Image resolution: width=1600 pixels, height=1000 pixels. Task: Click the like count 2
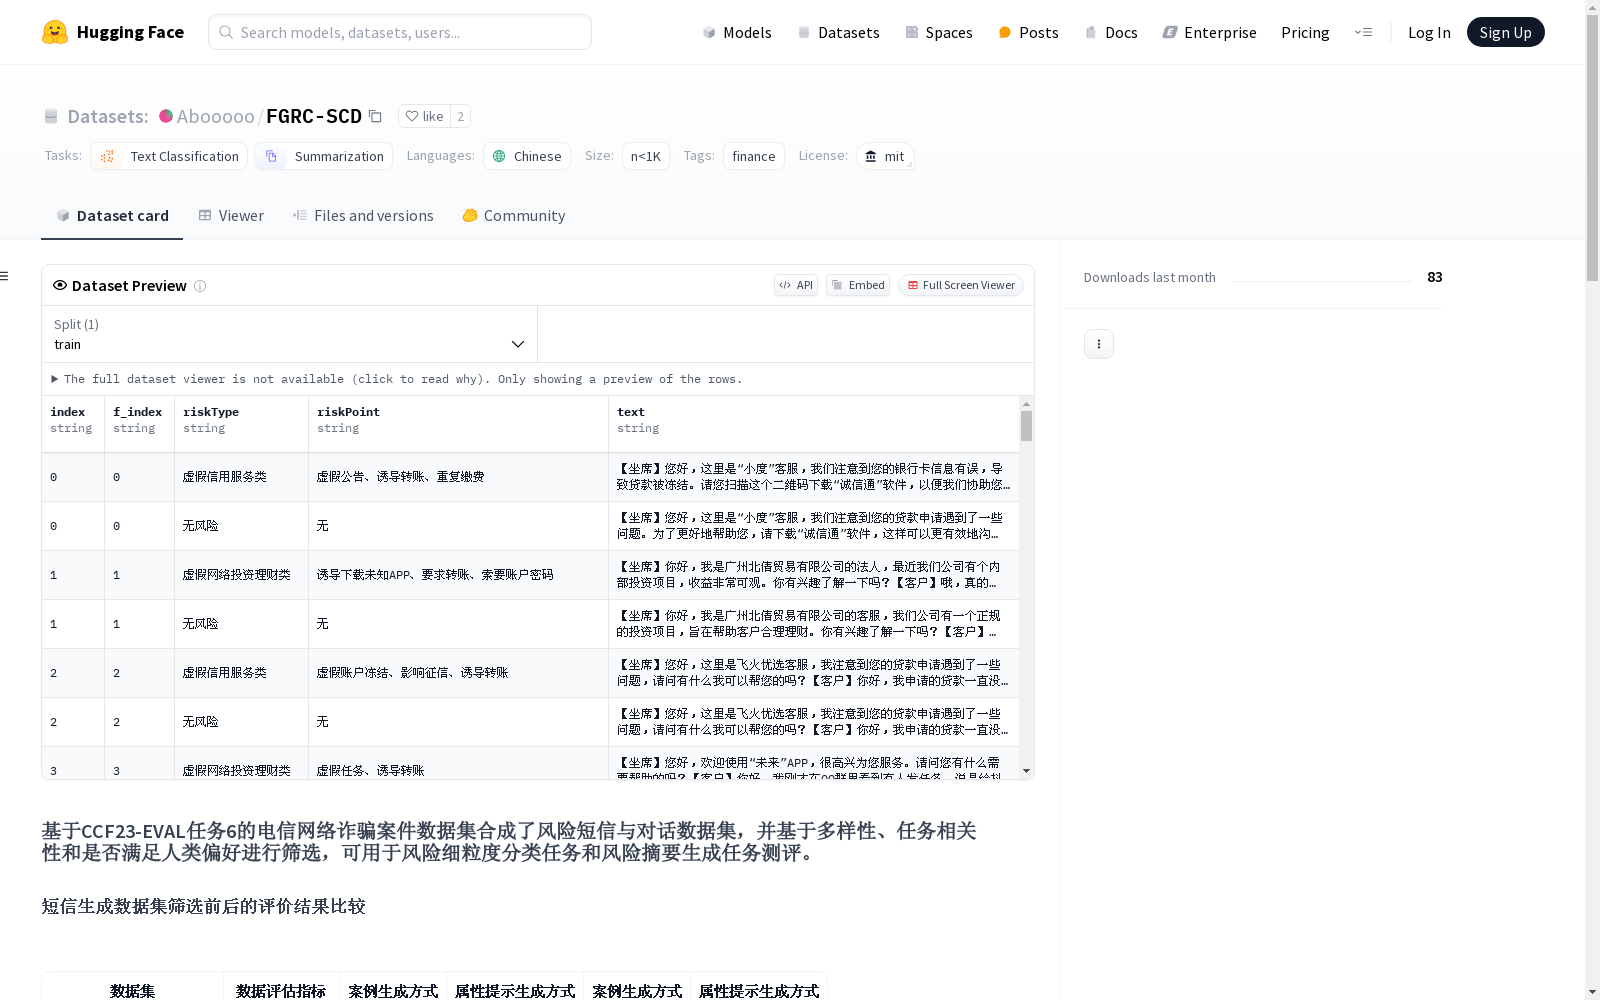[460, 116]
